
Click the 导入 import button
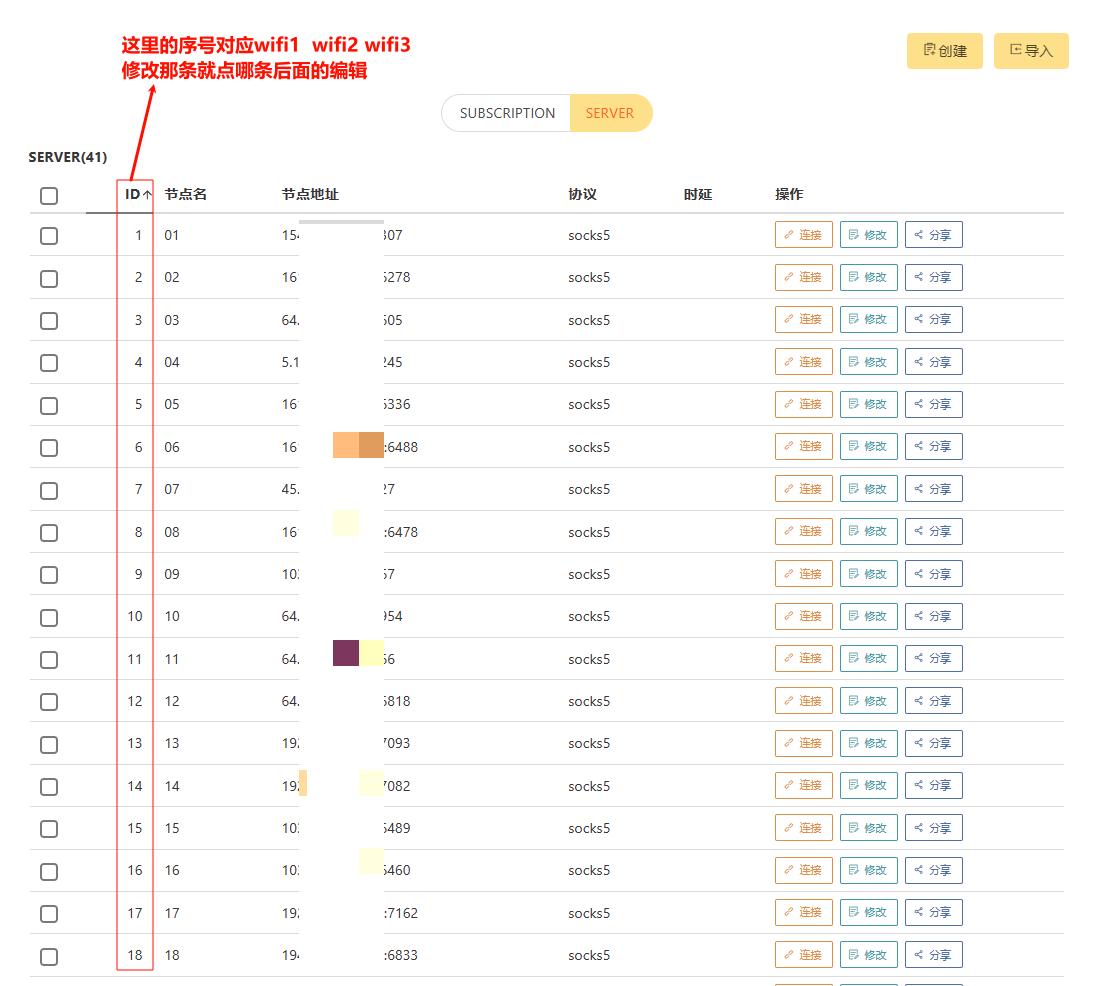coord(1031,50)
